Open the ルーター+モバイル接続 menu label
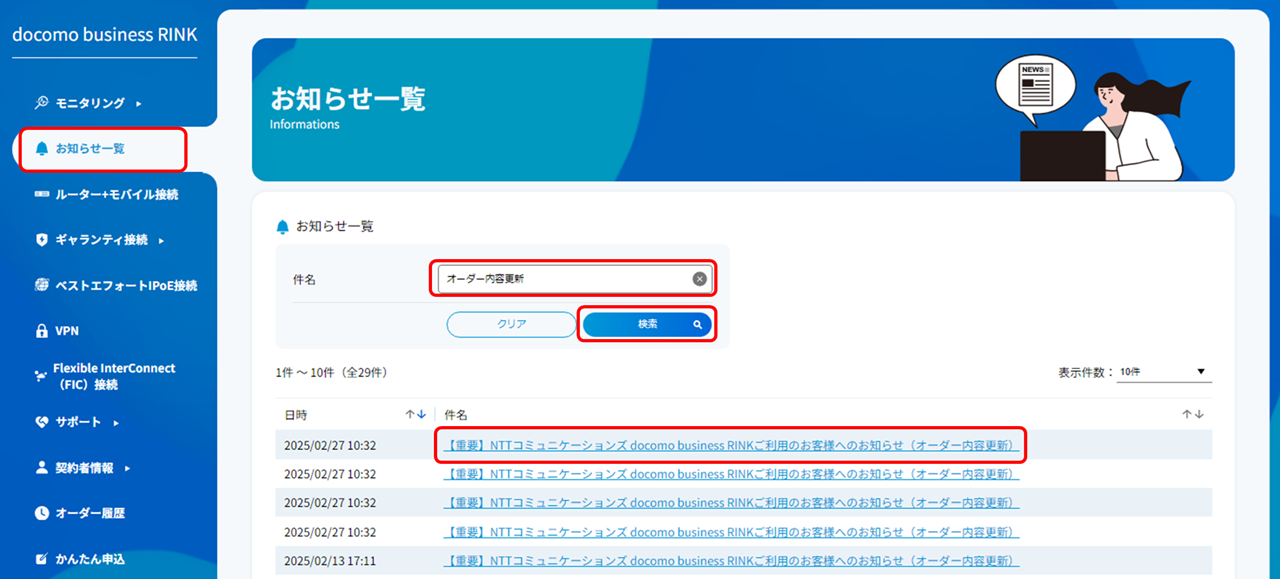1280x579 pixels. pos(117,194)
